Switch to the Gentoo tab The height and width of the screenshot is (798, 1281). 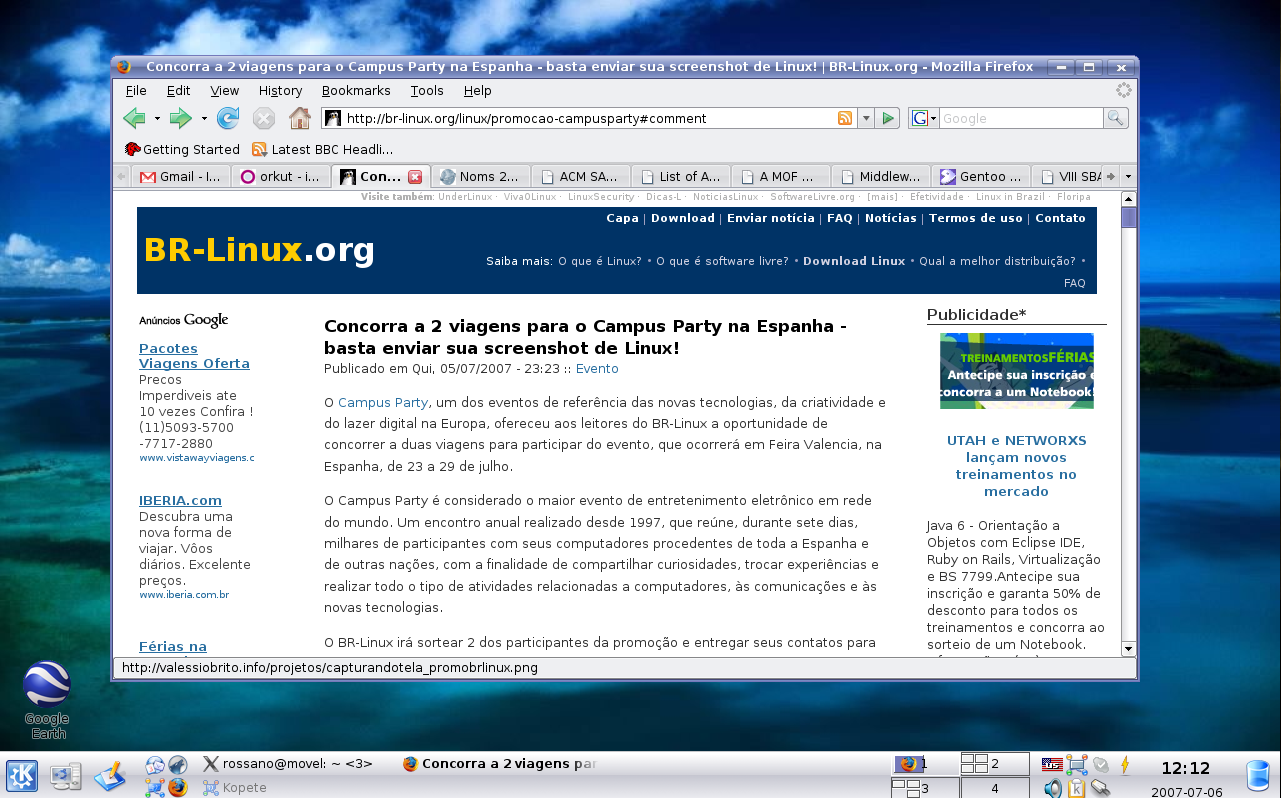pyautogui.click(x=981, y=176)
